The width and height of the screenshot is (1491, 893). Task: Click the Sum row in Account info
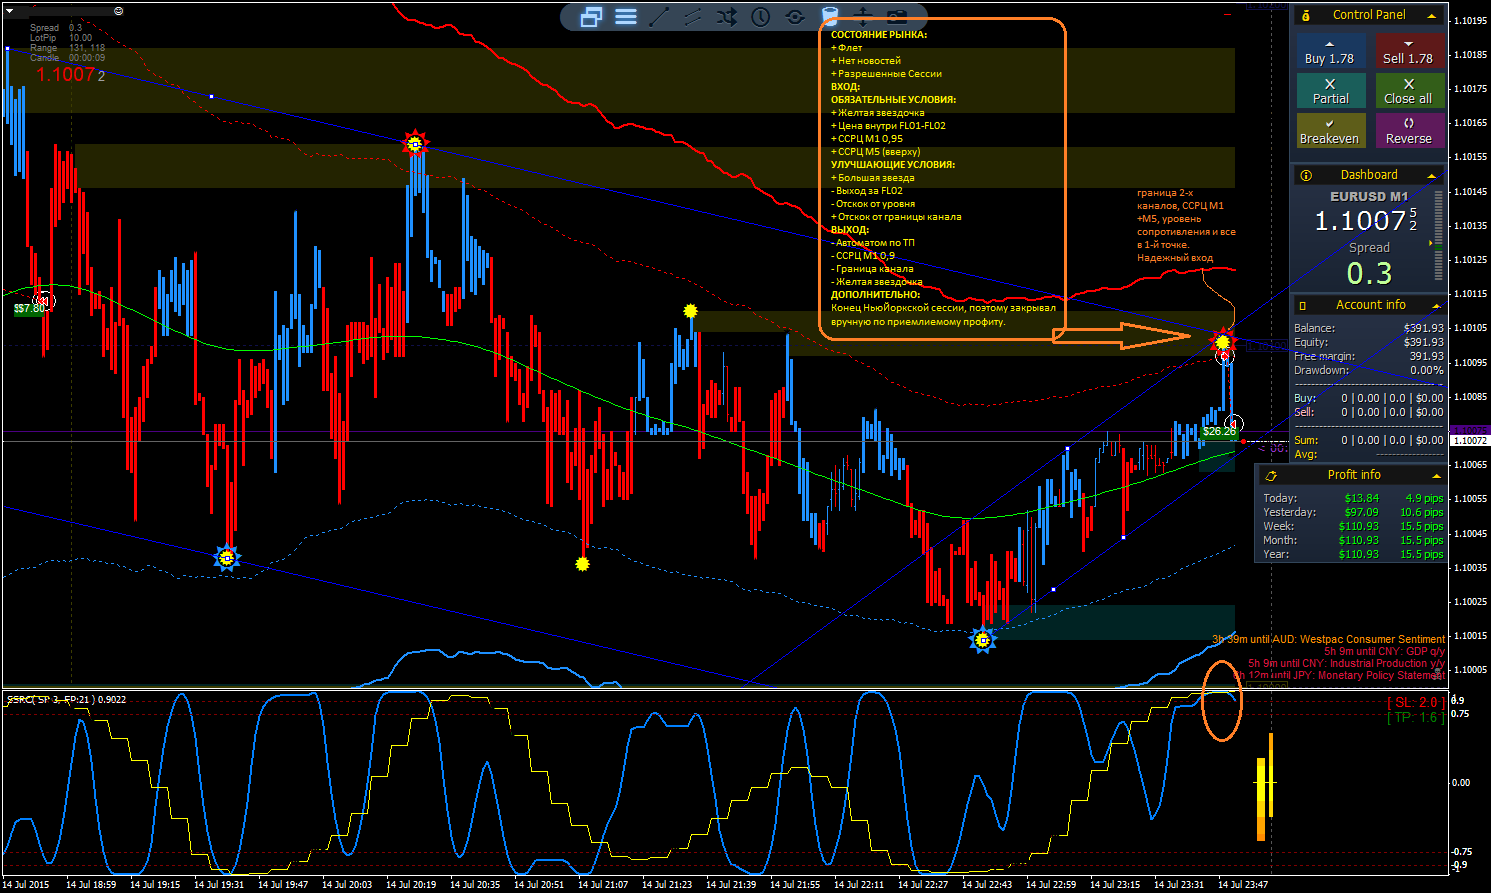point(1368,440)
